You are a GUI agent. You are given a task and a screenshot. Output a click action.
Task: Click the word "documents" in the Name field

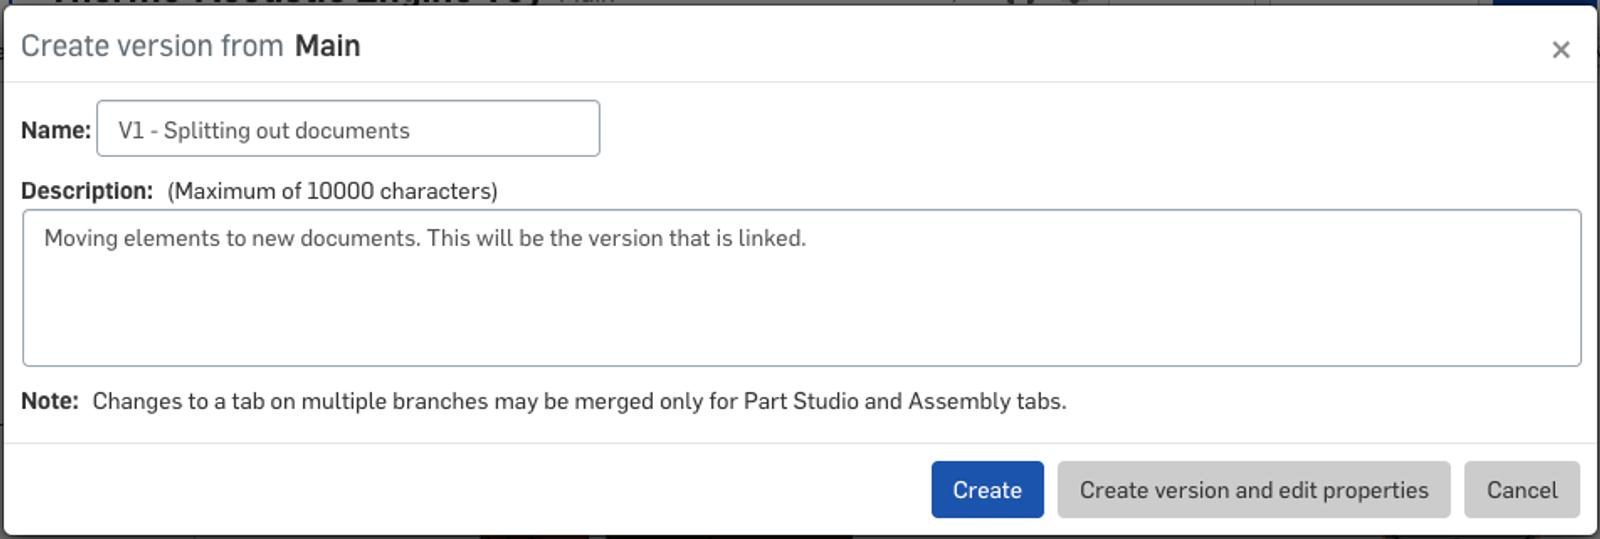click(362, 131)
